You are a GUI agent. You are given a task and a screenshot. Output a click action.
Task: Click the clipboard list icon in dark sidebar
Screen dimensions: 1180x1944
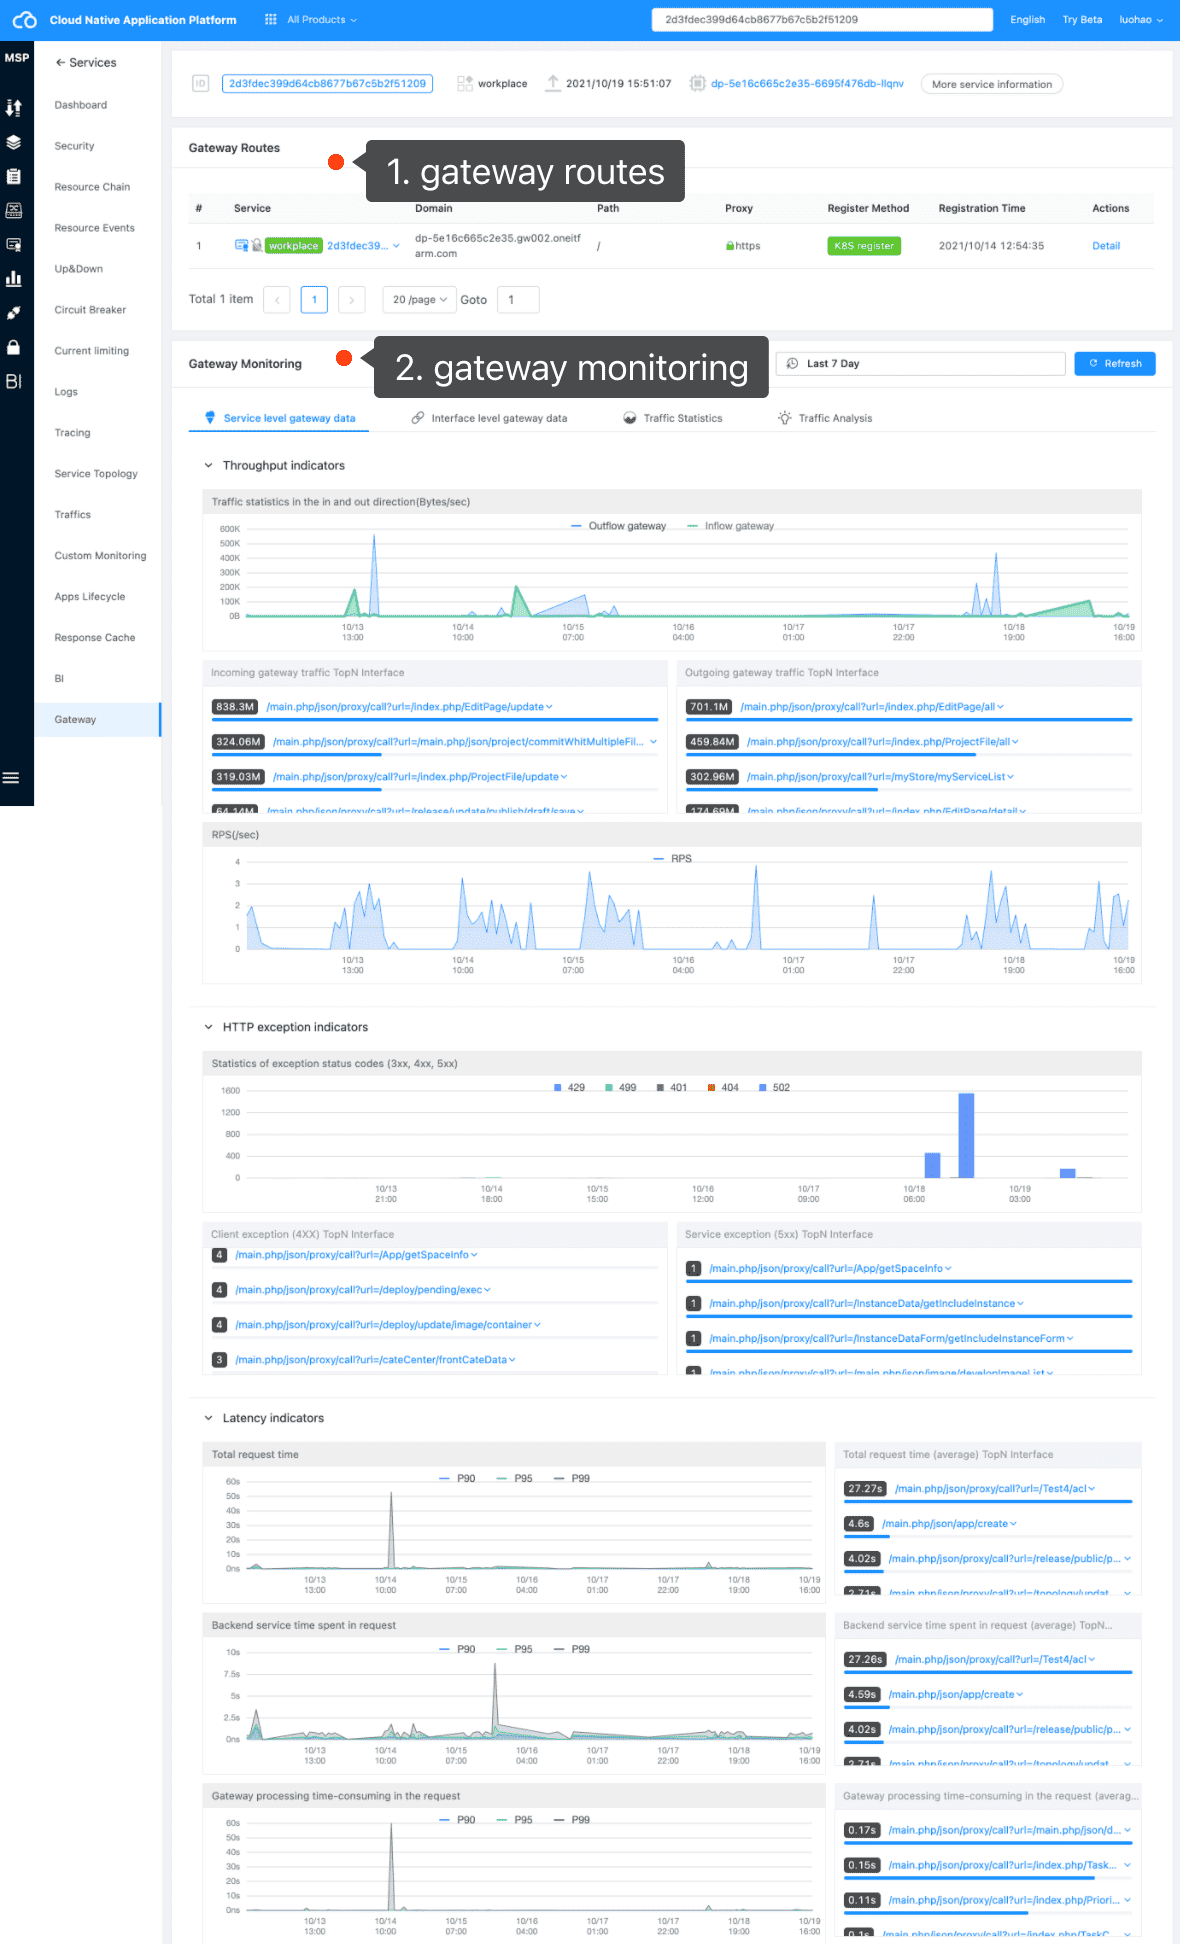click(14, 176)
